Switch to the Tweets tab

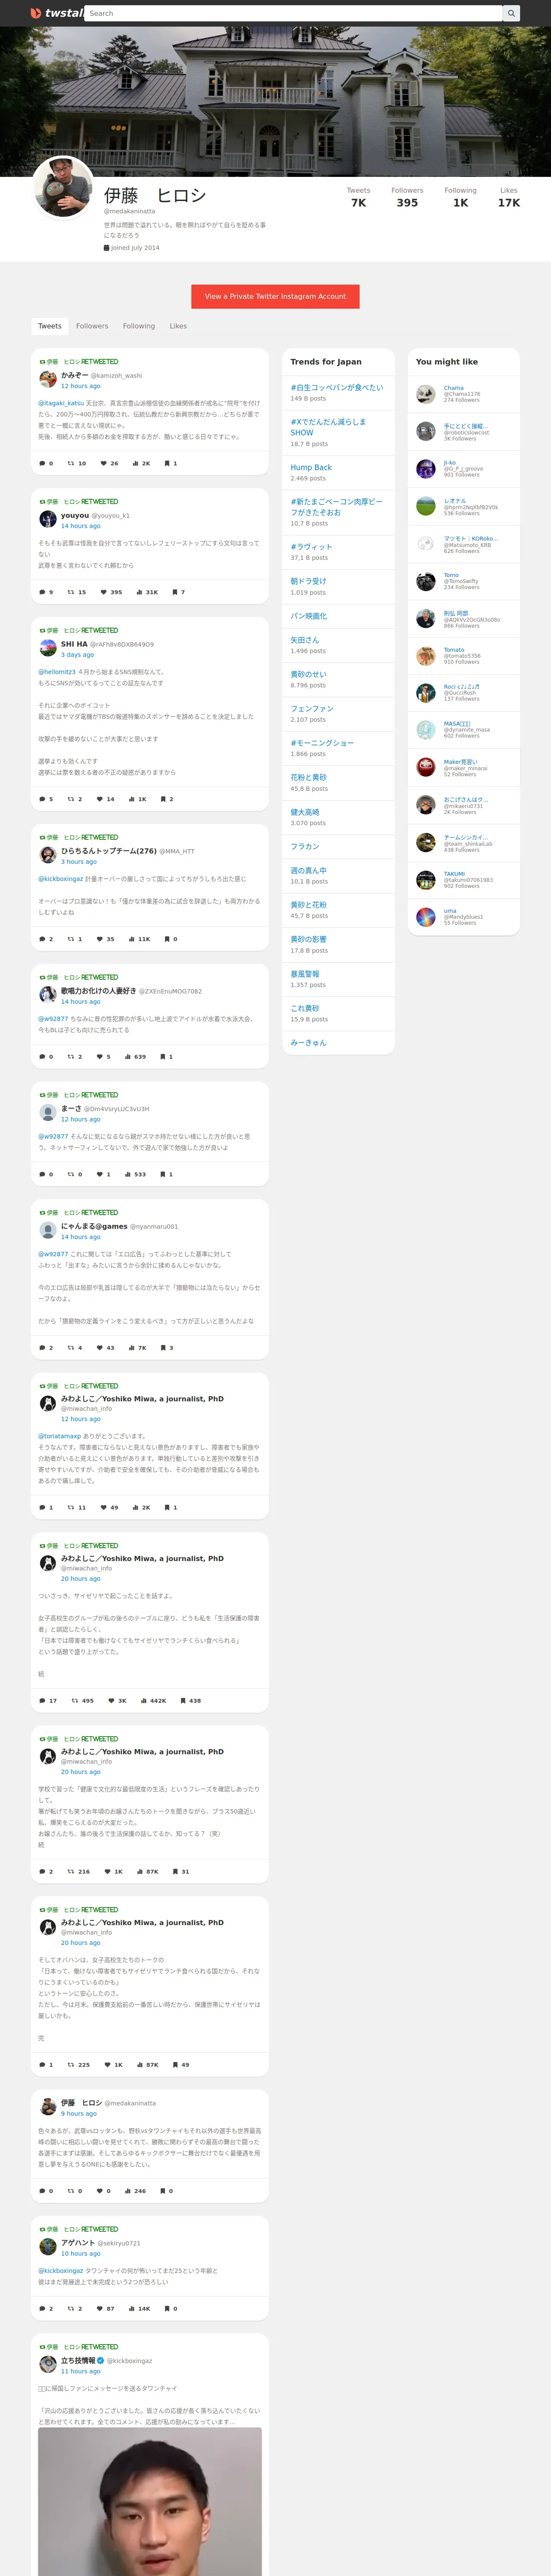50,326
